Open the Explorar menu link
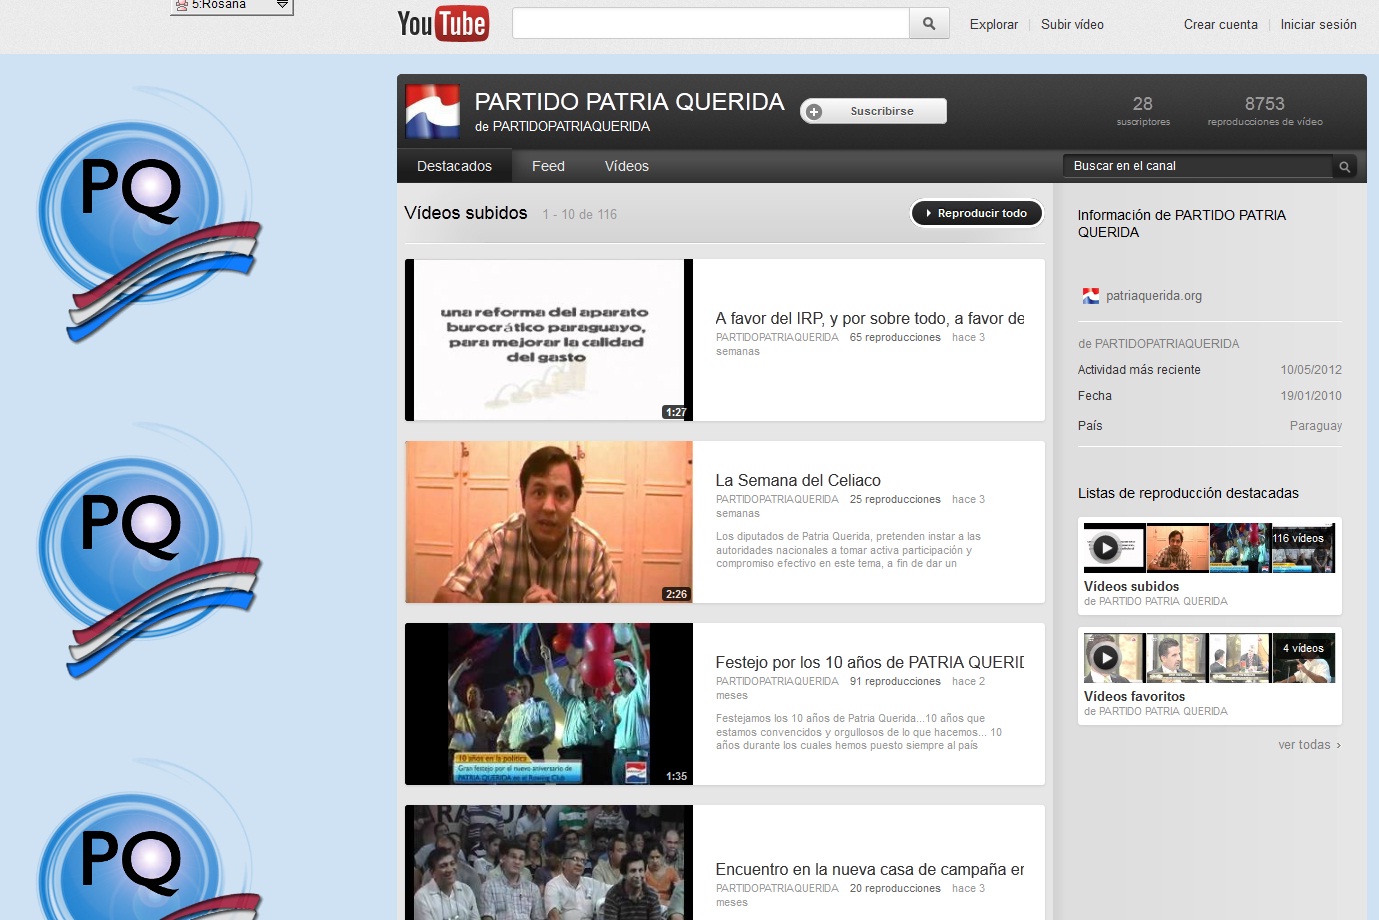 point(994,25)
